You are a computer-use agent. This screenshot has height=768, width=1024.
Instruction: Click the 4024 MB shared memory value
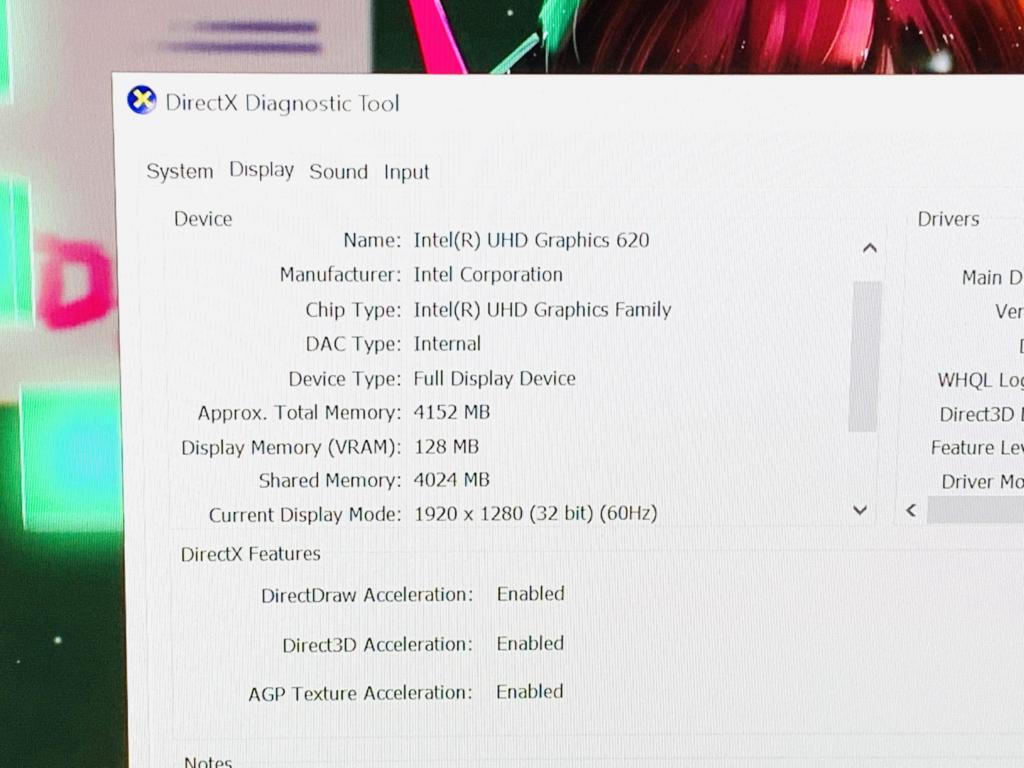452,480
